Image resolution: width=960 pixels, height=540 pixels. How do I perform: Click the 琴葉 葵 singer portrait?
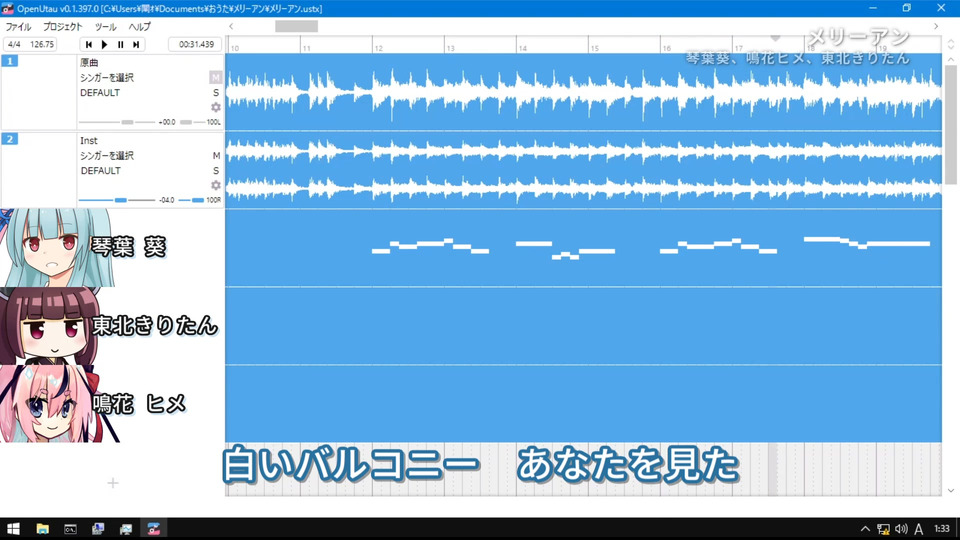[56, 247]
